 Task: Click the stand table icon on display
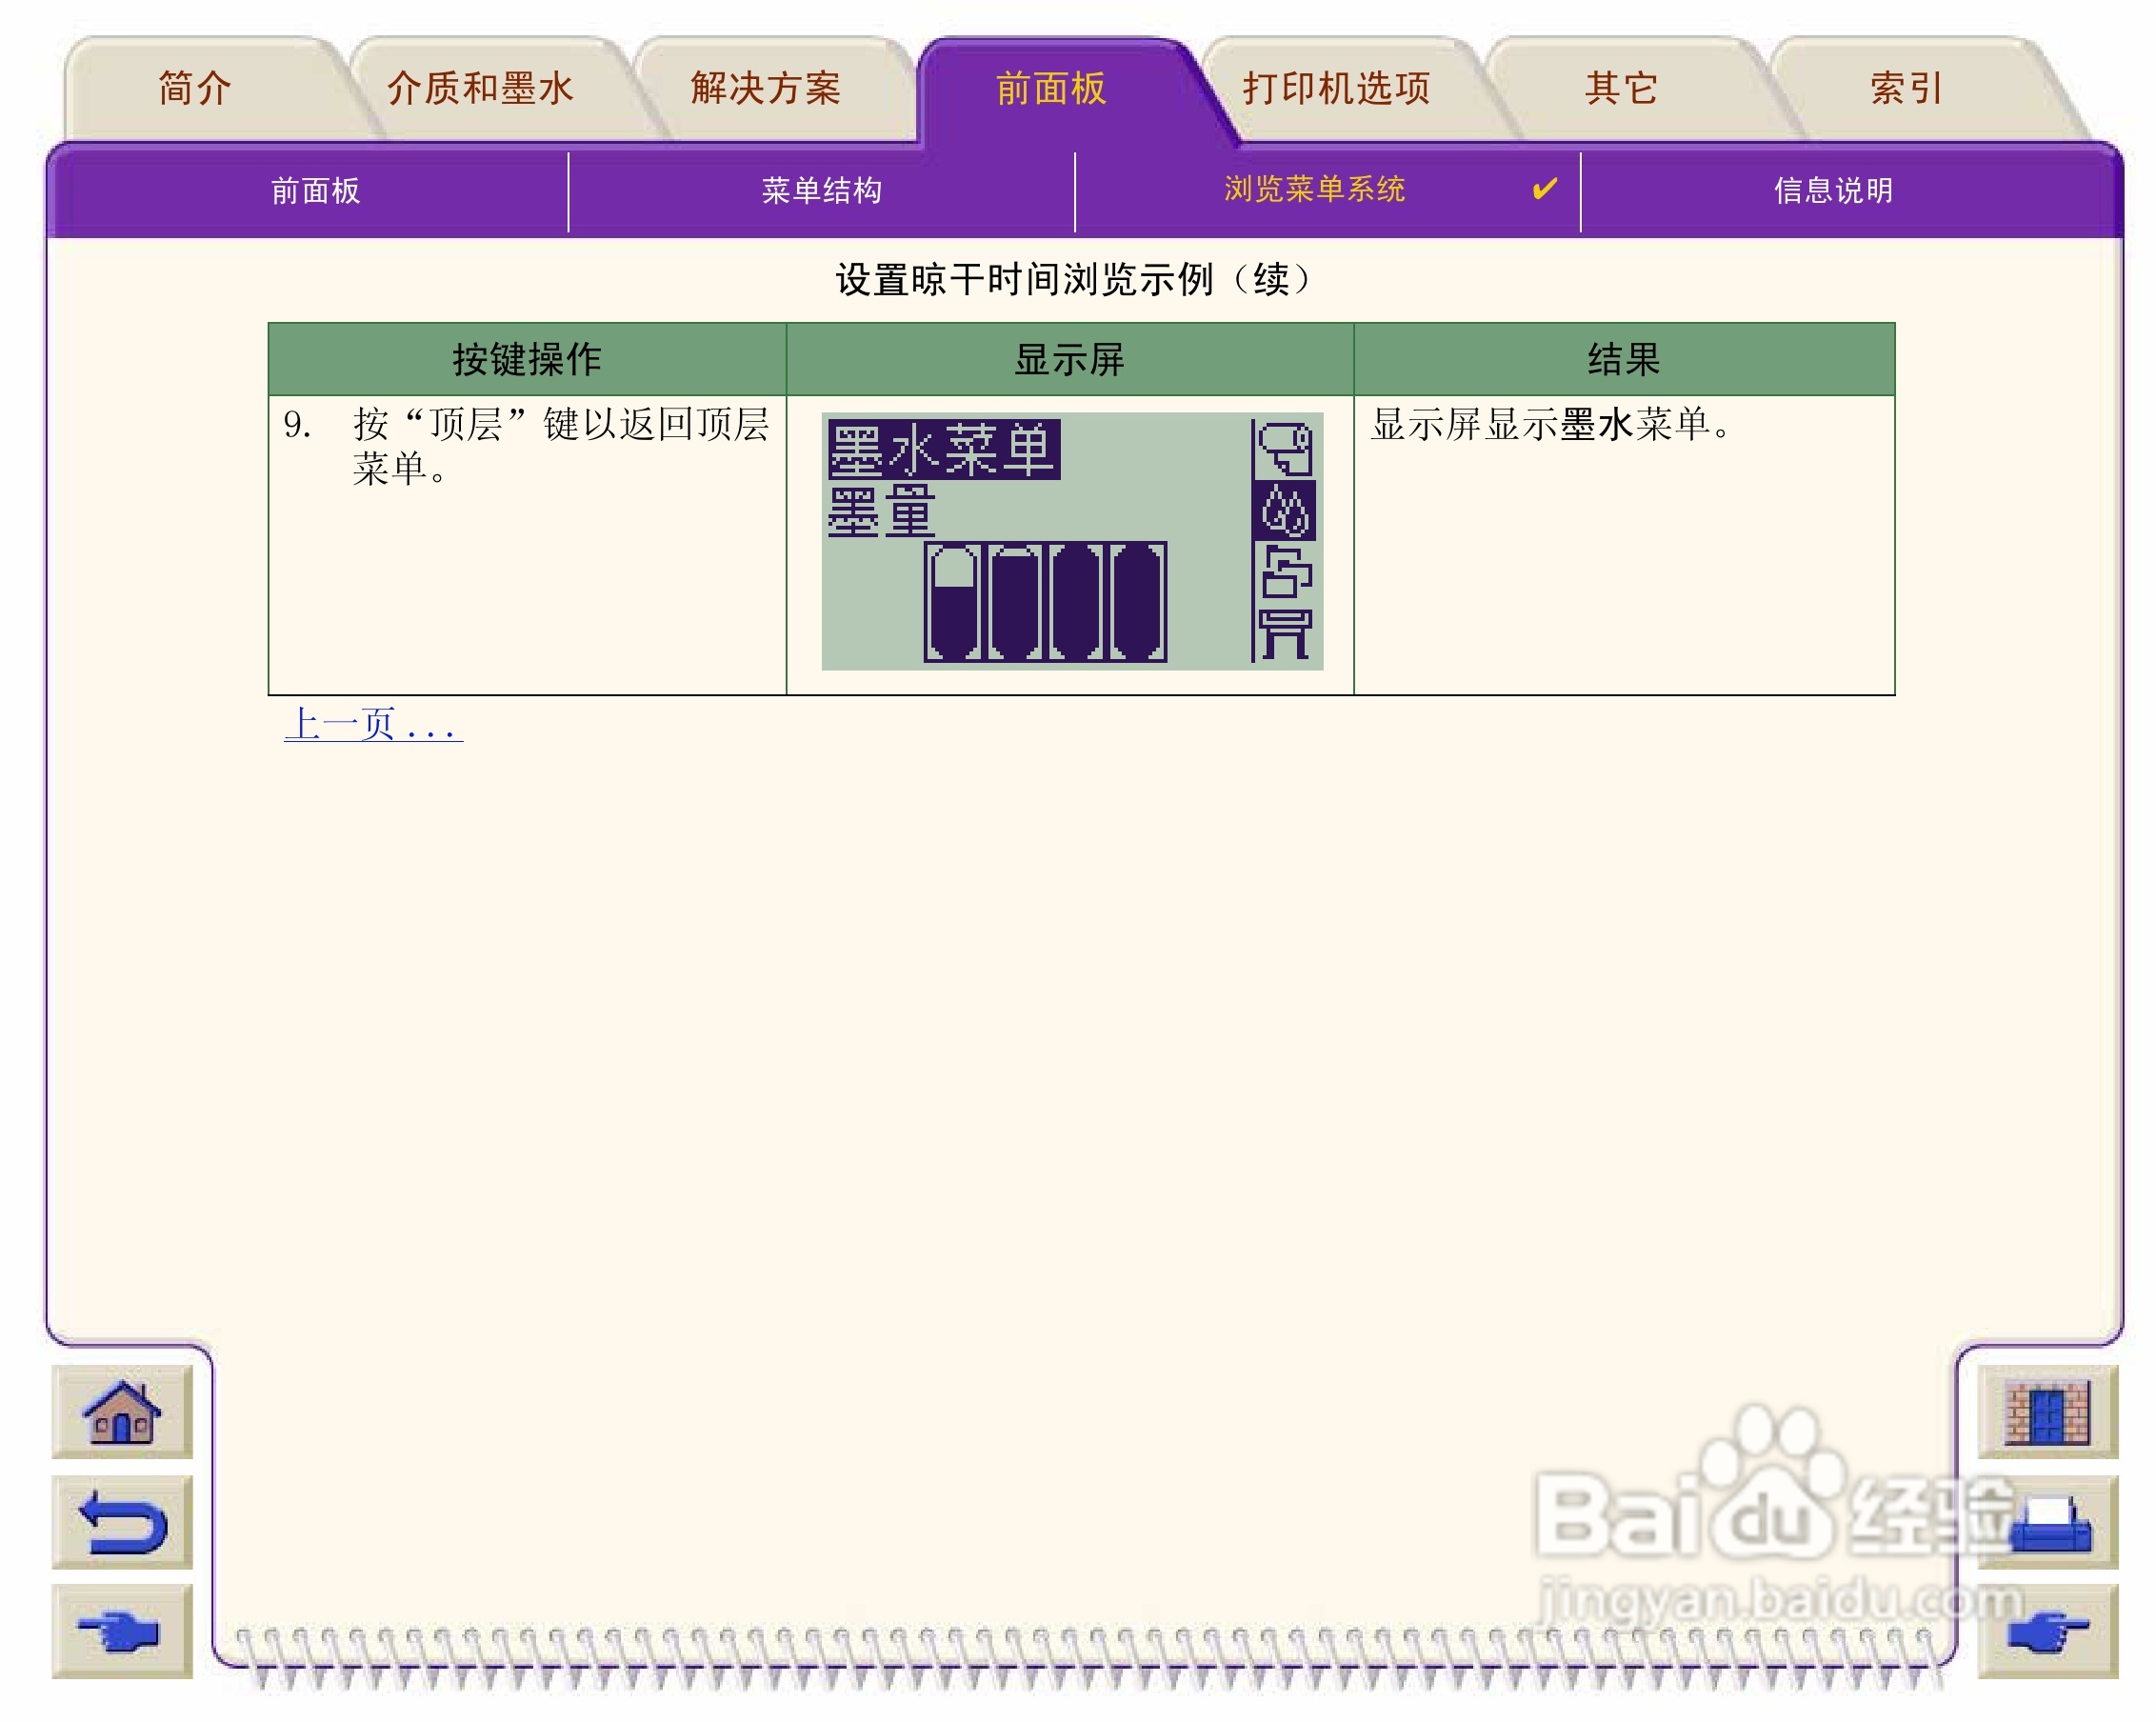point(1285,634)
